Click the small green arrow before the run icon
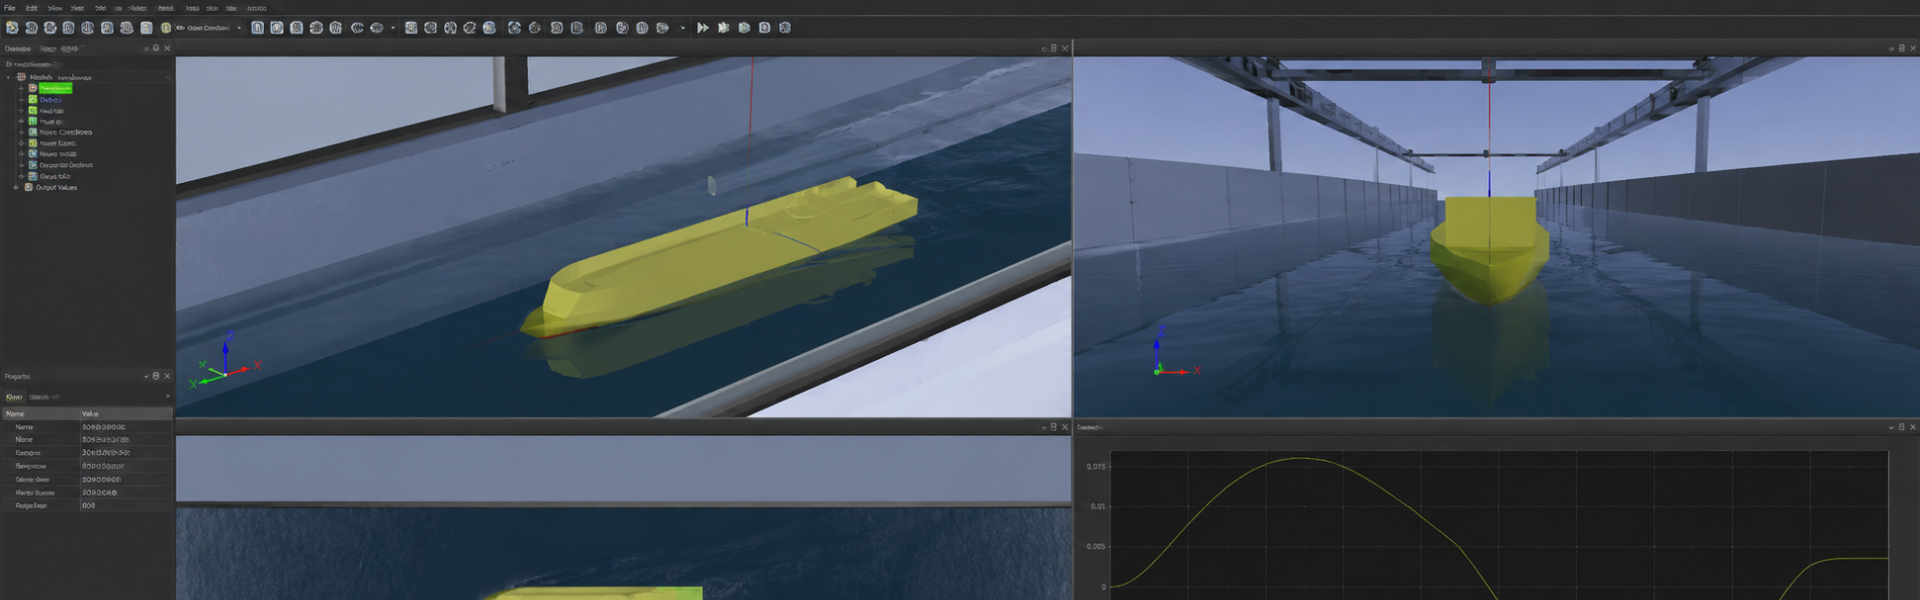This screenshot has width=1920, height=600. pyautogui.click(x=683, y=28)
